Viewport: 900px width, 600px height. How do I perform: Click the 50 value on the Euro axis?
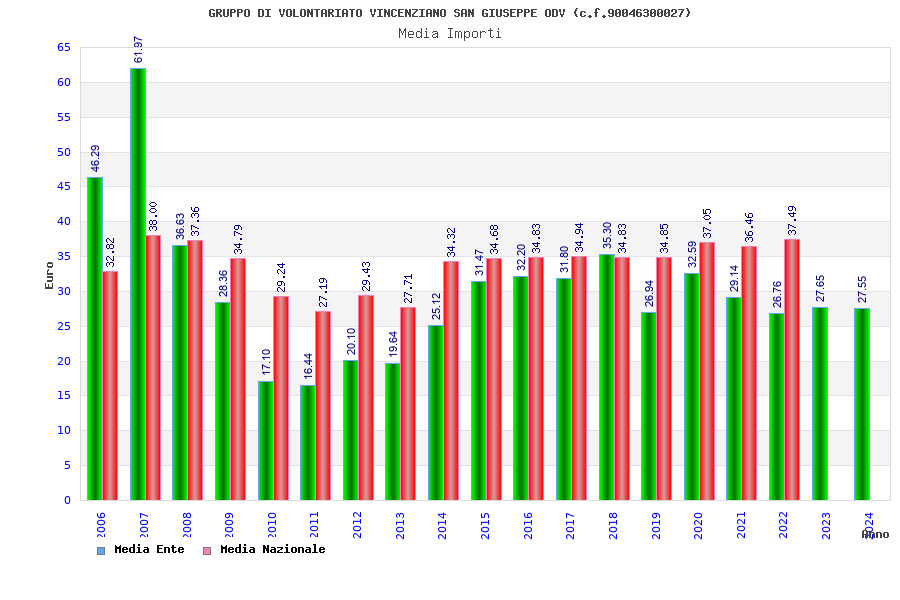point(64,152)
